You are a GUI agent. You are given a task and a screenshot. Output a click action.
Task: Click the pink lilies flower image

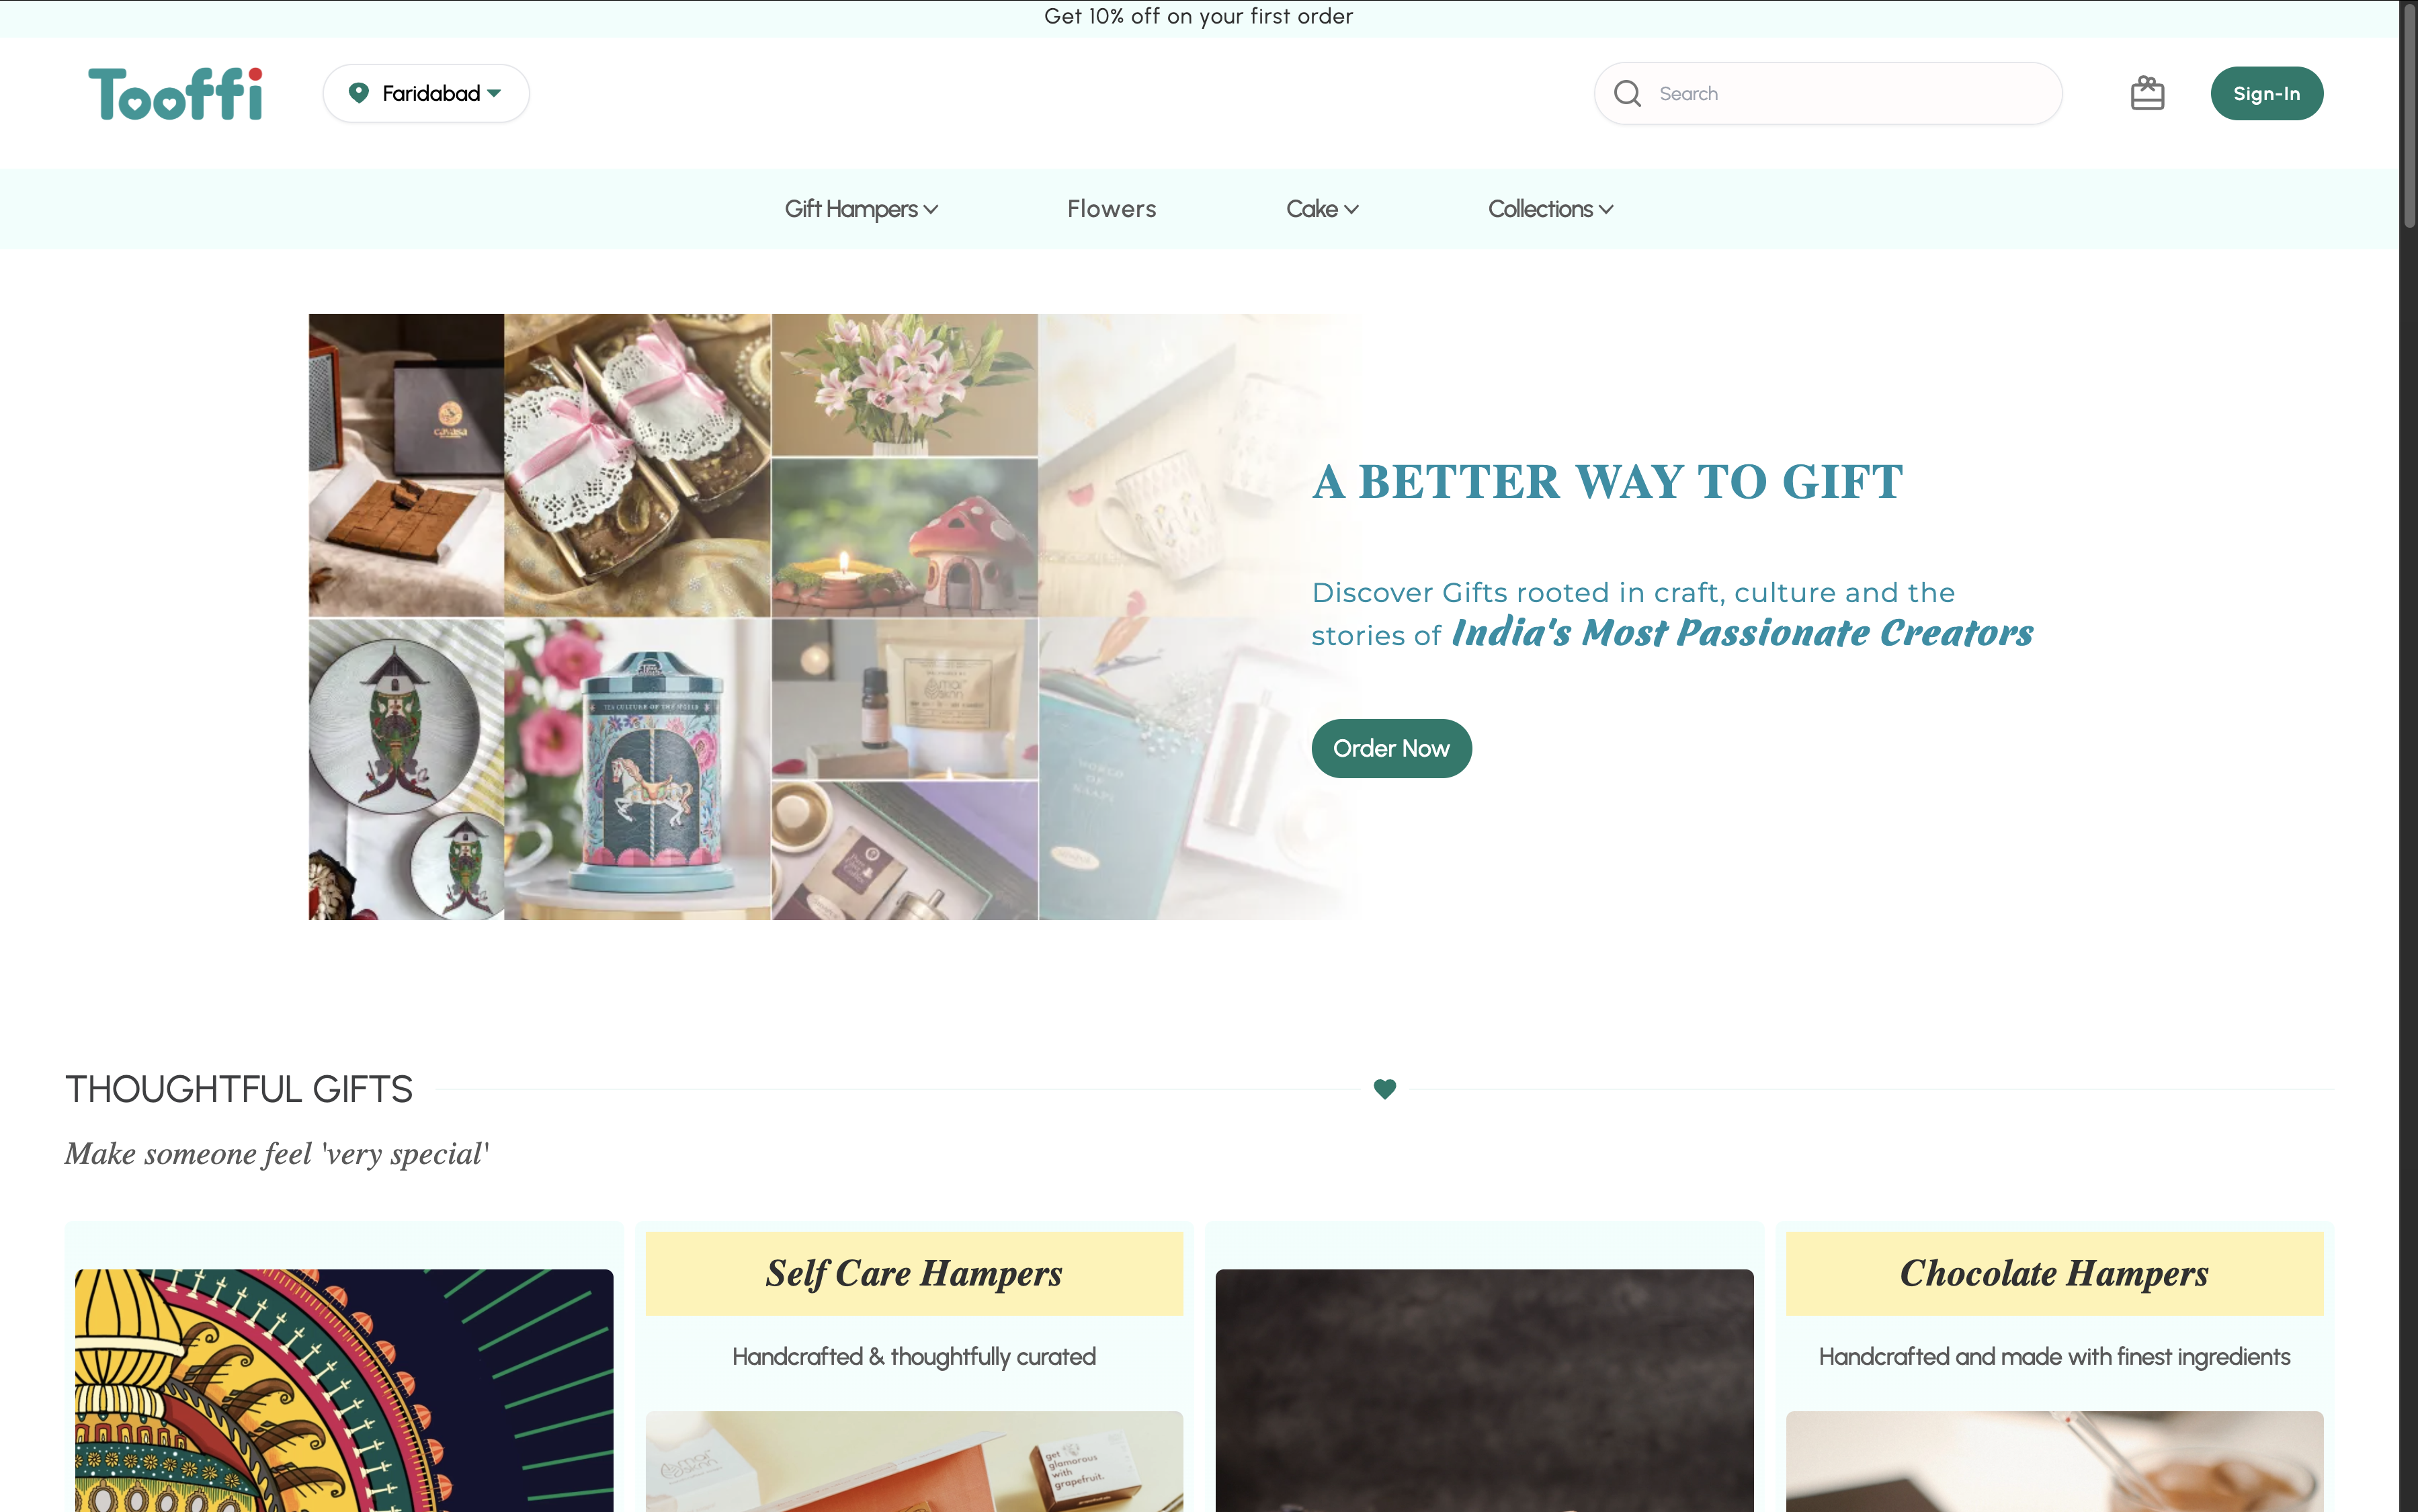(904, 385)
